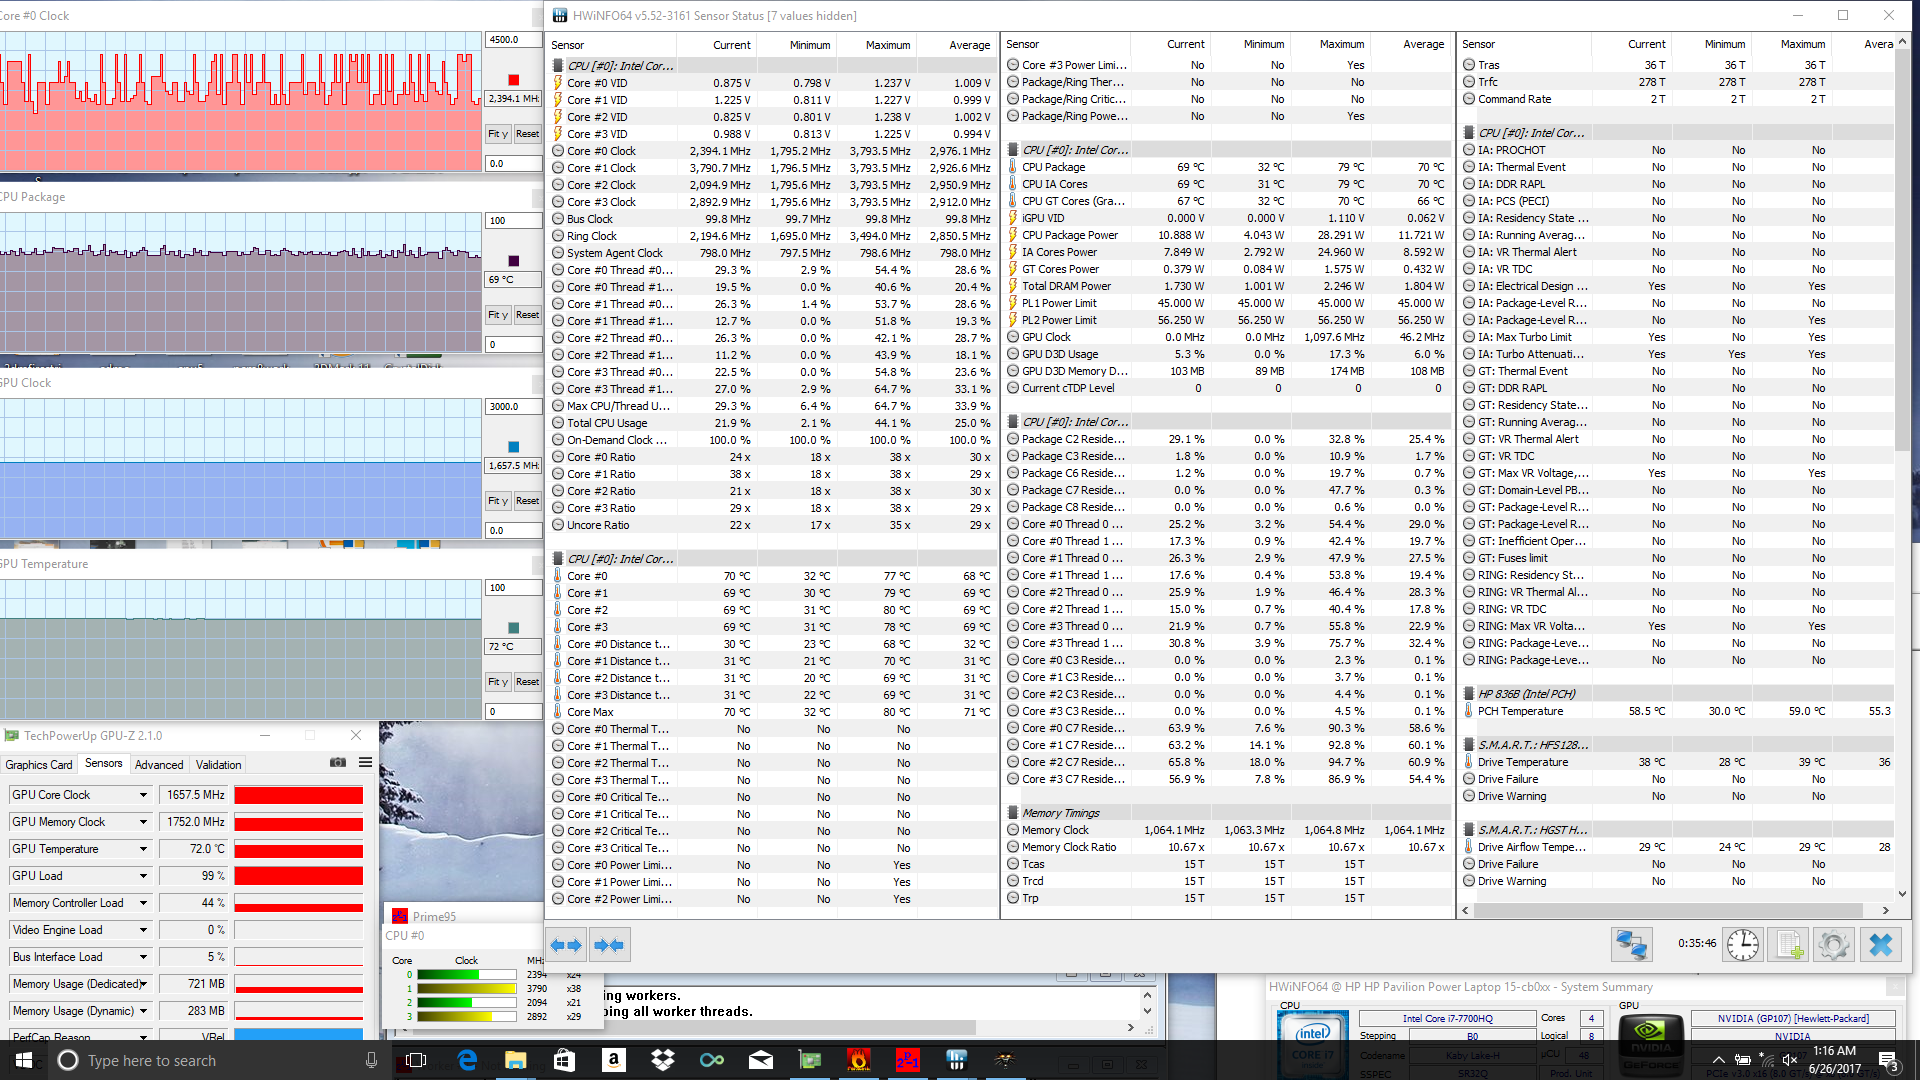The width and height of the screenshot is (1920, 1080).
Task: Take a GPU-Z screenshot with the camera icon
Action: pyautogui.click(x=338, y=763)
